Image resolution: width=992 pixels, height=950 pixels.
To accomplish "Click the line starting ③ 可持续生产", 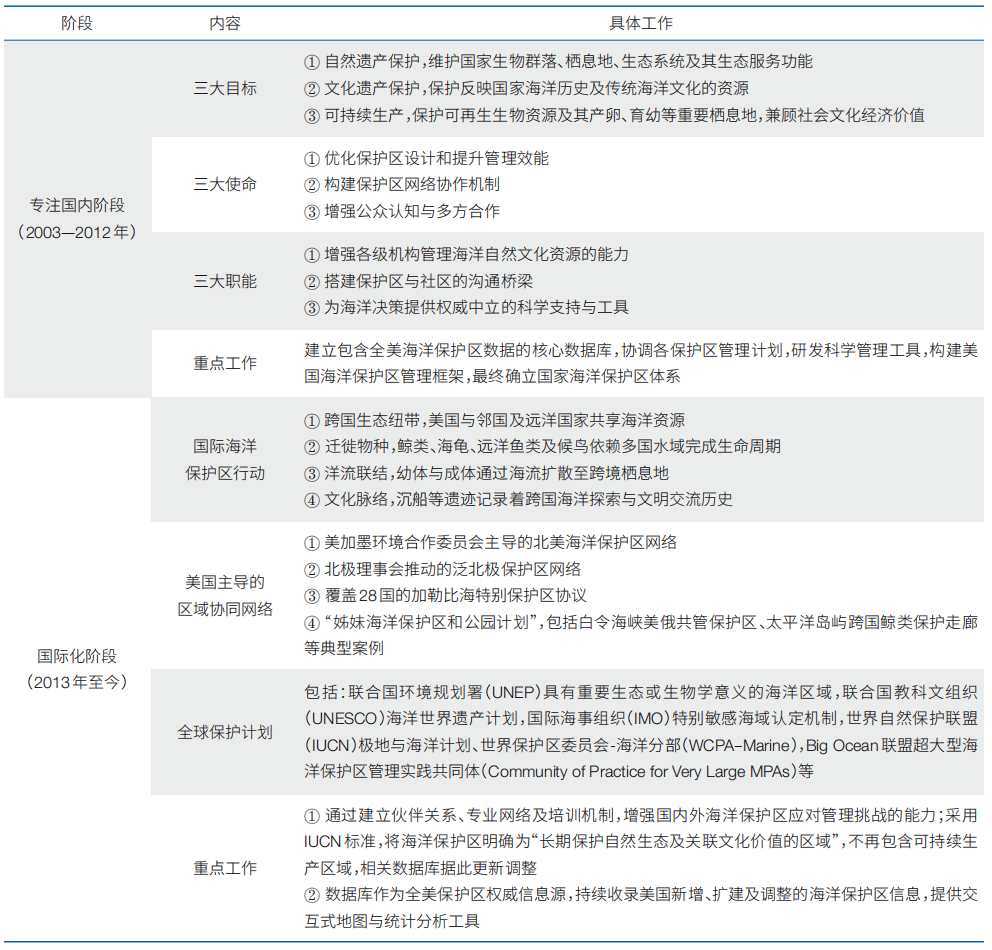I will (x=614, y=115).
